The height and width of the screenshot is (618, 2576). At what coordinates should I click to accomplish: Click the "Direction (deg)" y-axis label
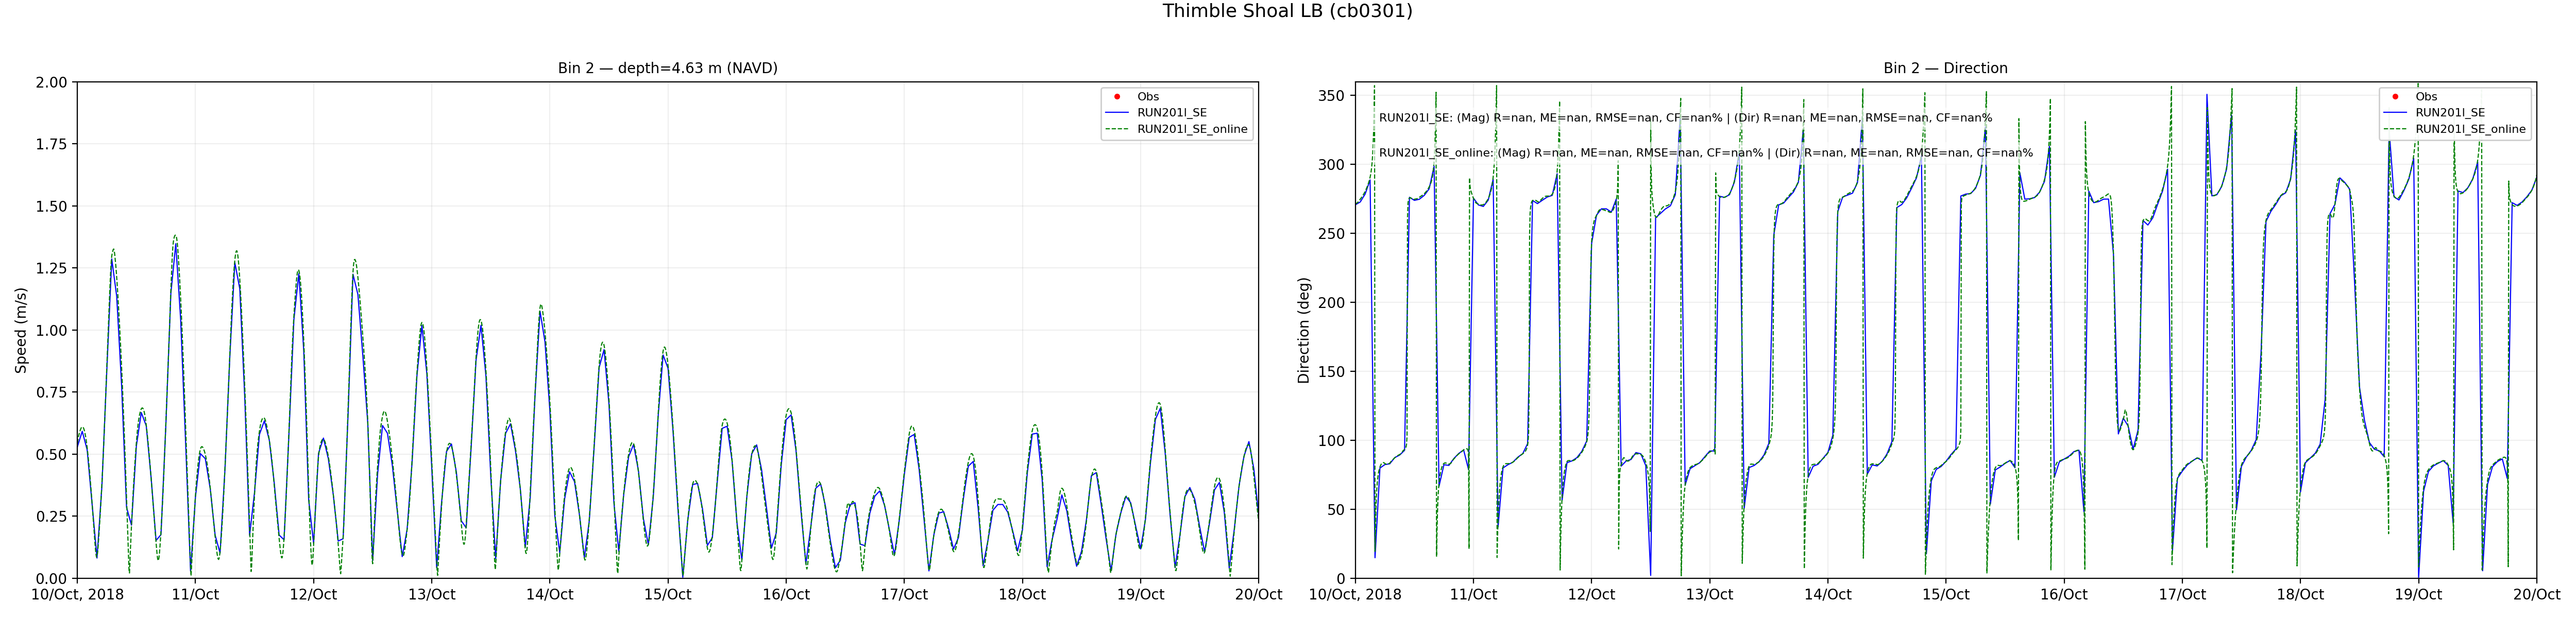point(1303,330)
